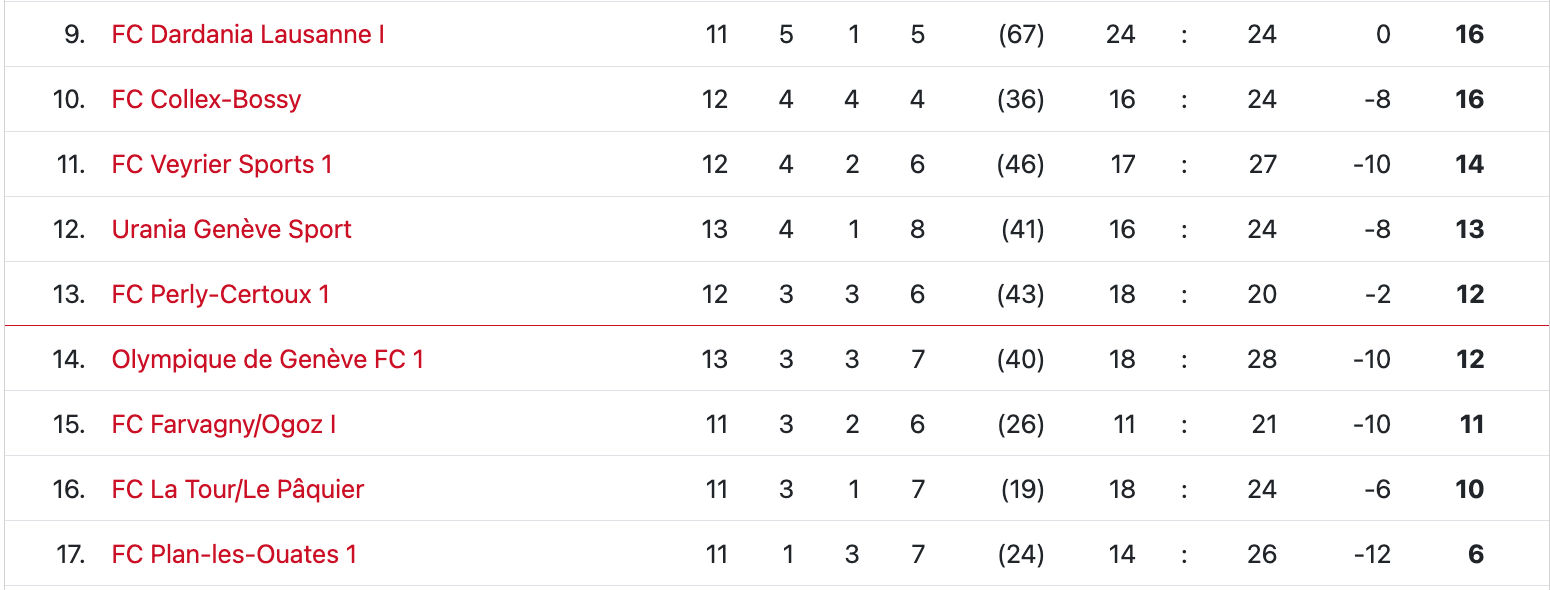Click the Olympique de Genève FC 1 link

pos(267,360)
